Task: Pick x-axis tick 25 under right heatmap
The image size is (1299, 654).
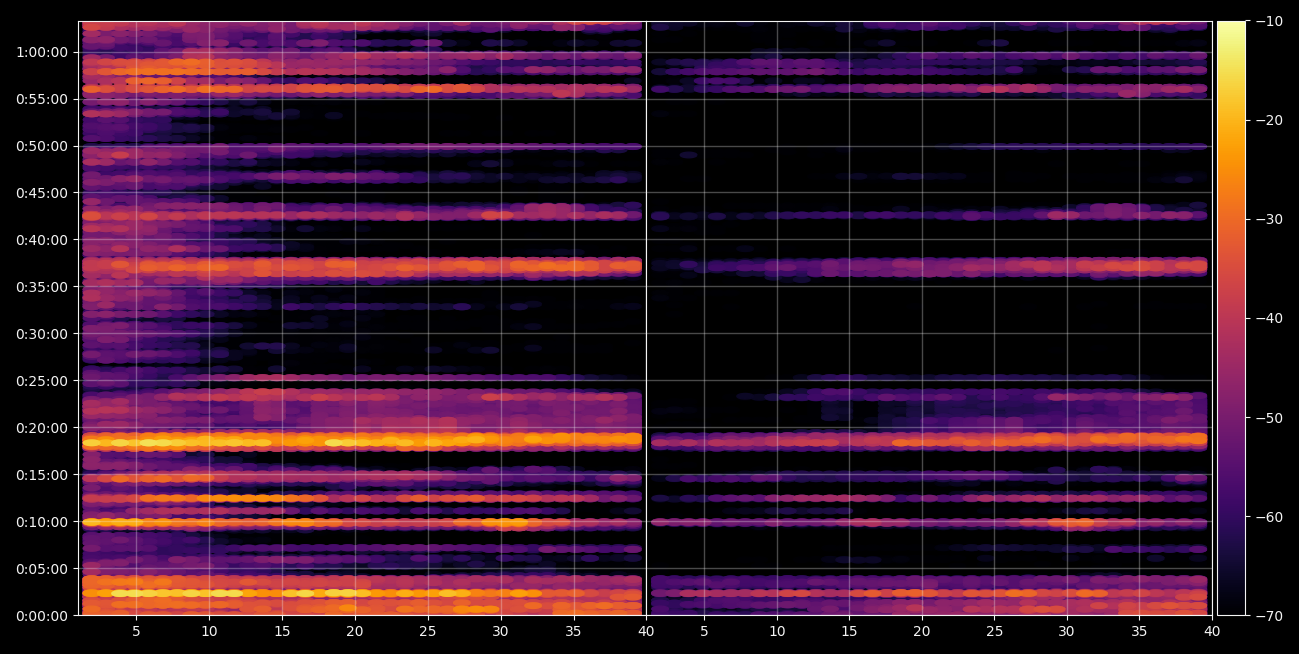Action: point(994,632)
